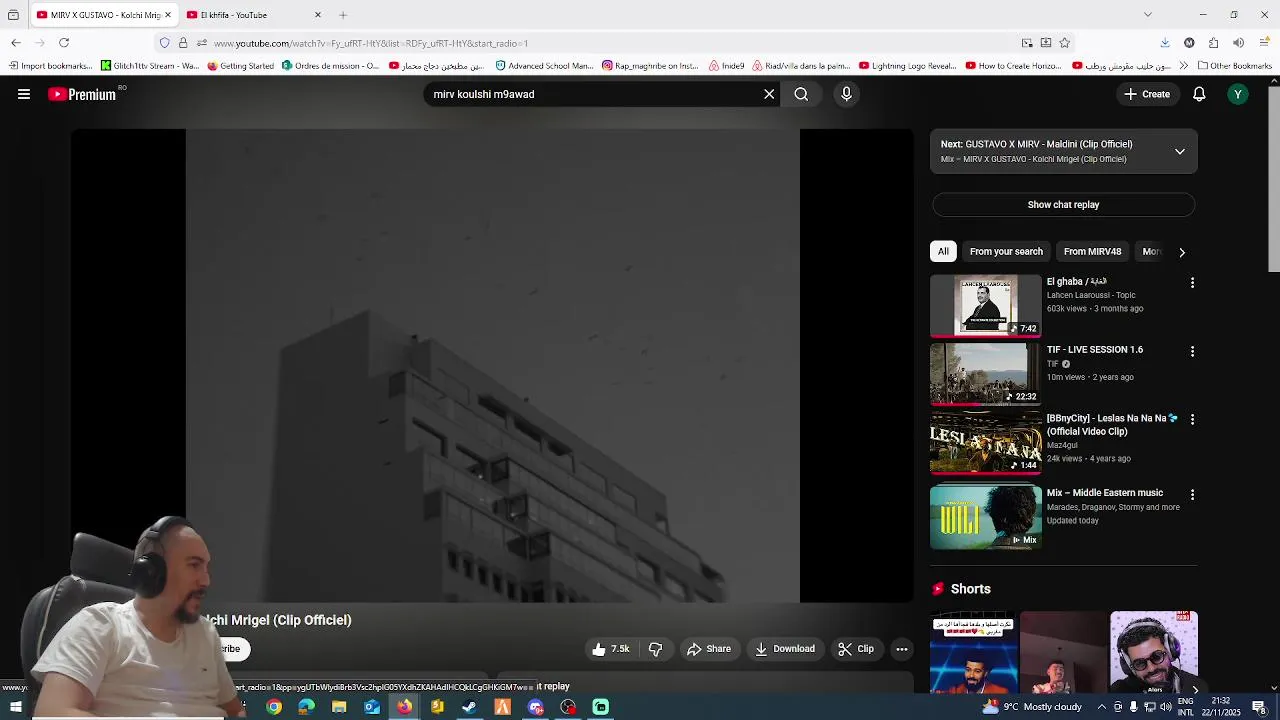View site security lock icon

coord(183,43)
